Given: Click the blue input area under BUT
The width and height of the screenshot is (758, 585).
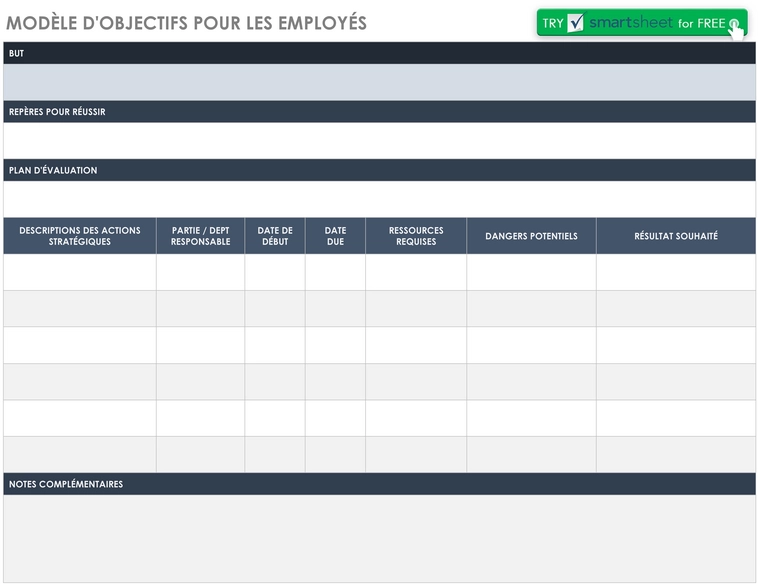Looking at the screenshot, I should tap(379, 82).
